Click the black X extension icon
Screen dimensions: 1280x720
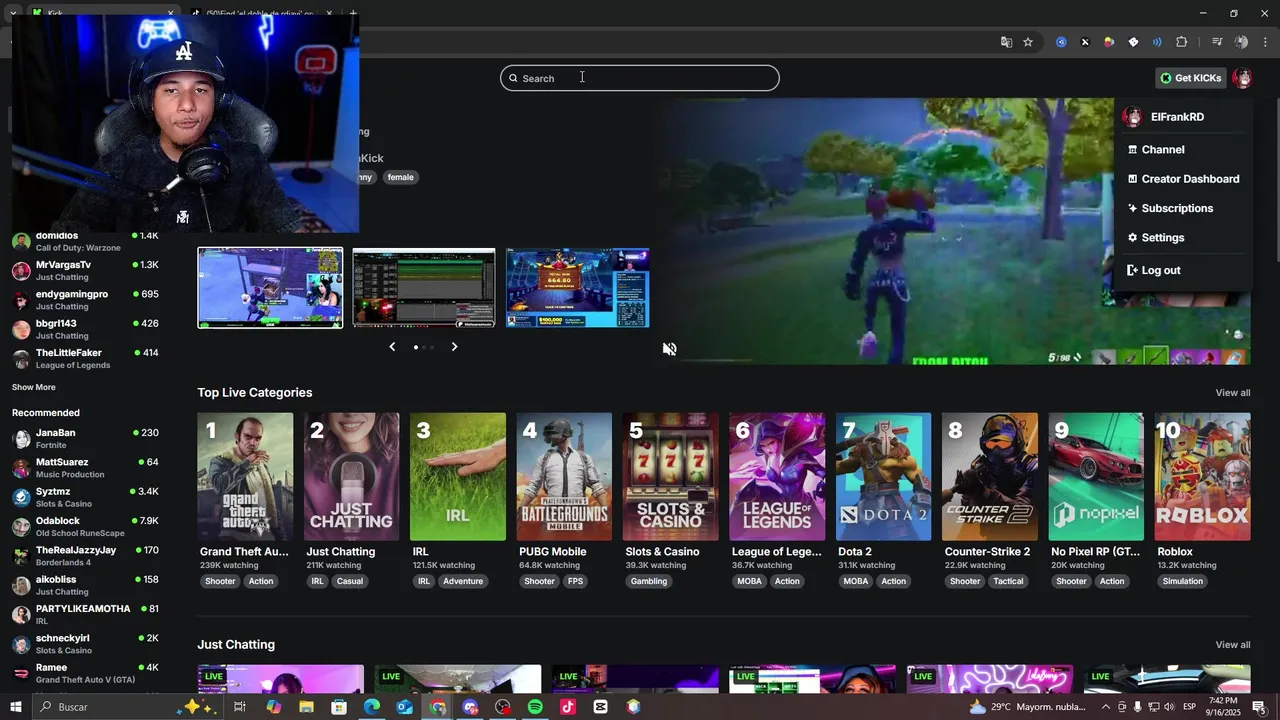[1085, 42]
